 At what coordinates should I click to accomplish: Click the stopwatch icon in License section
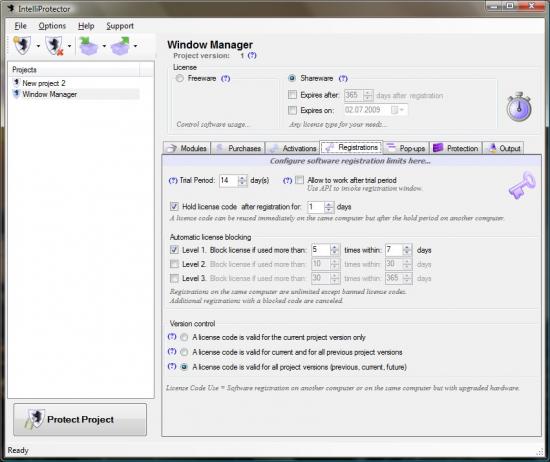519,107
